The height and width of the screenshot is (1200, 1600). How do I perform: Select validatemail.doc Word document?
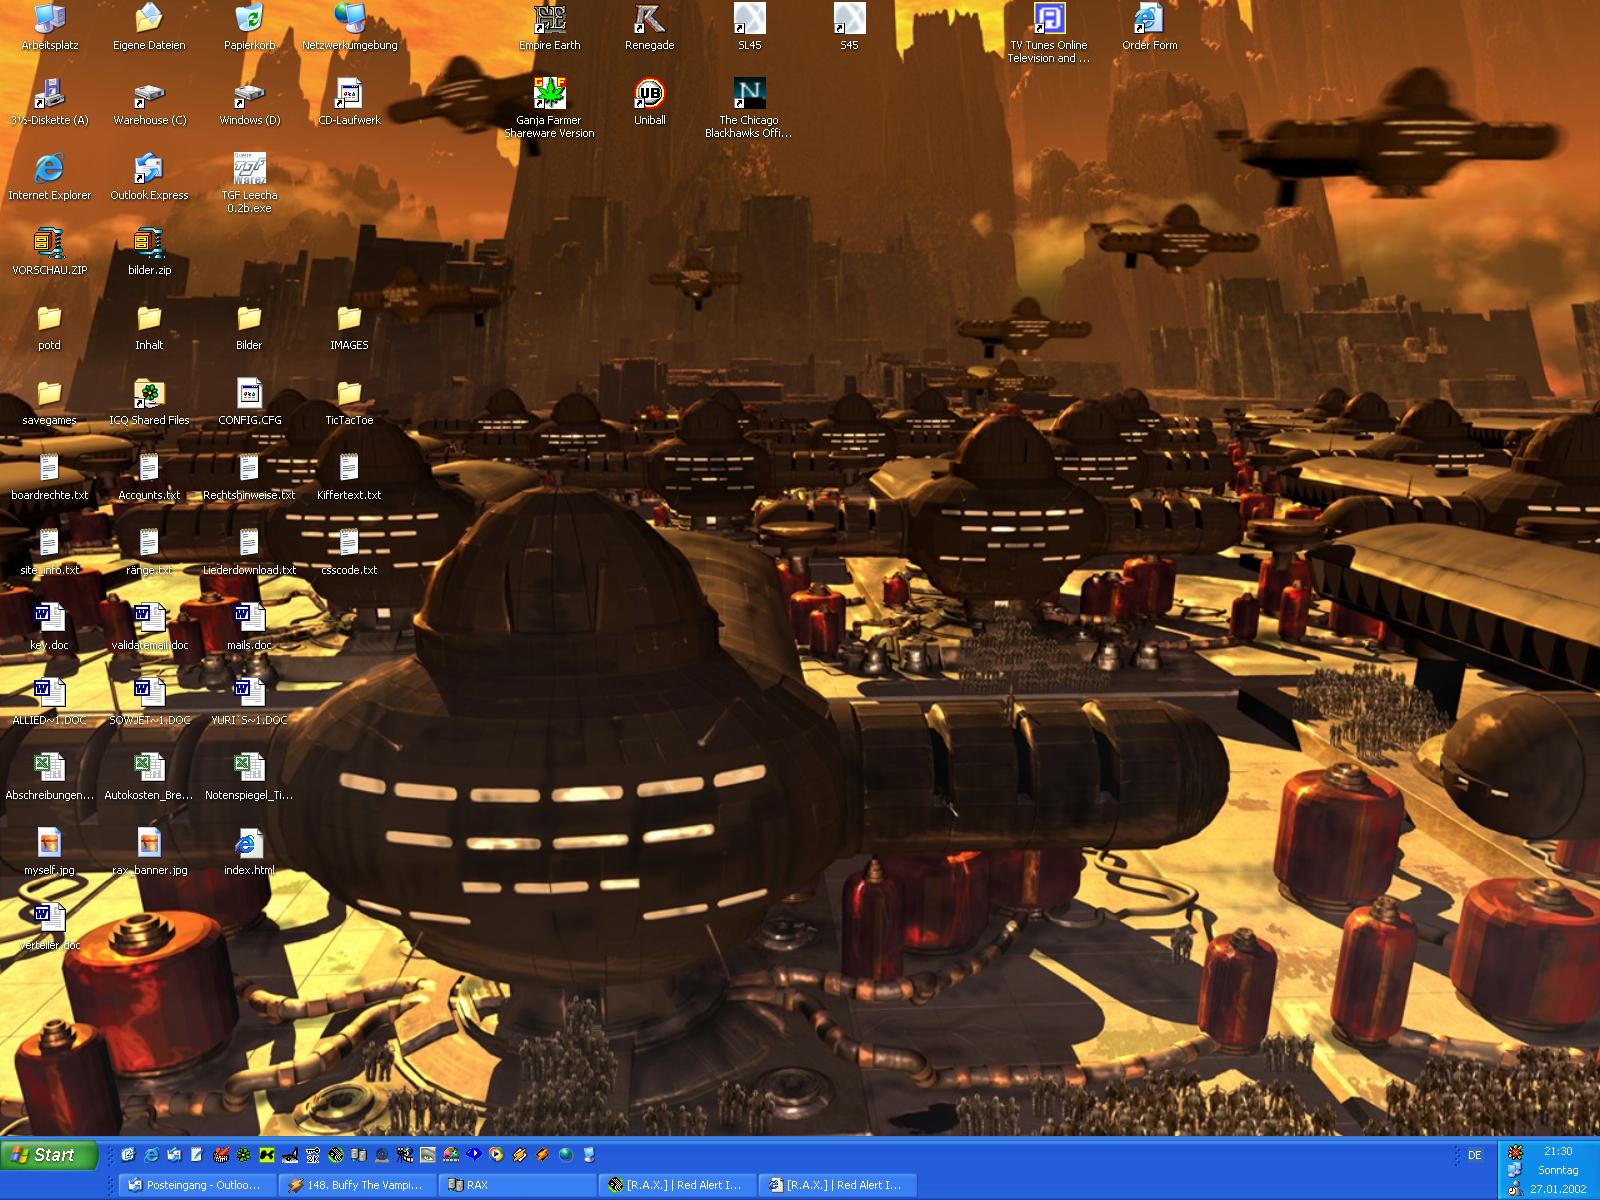149,628
